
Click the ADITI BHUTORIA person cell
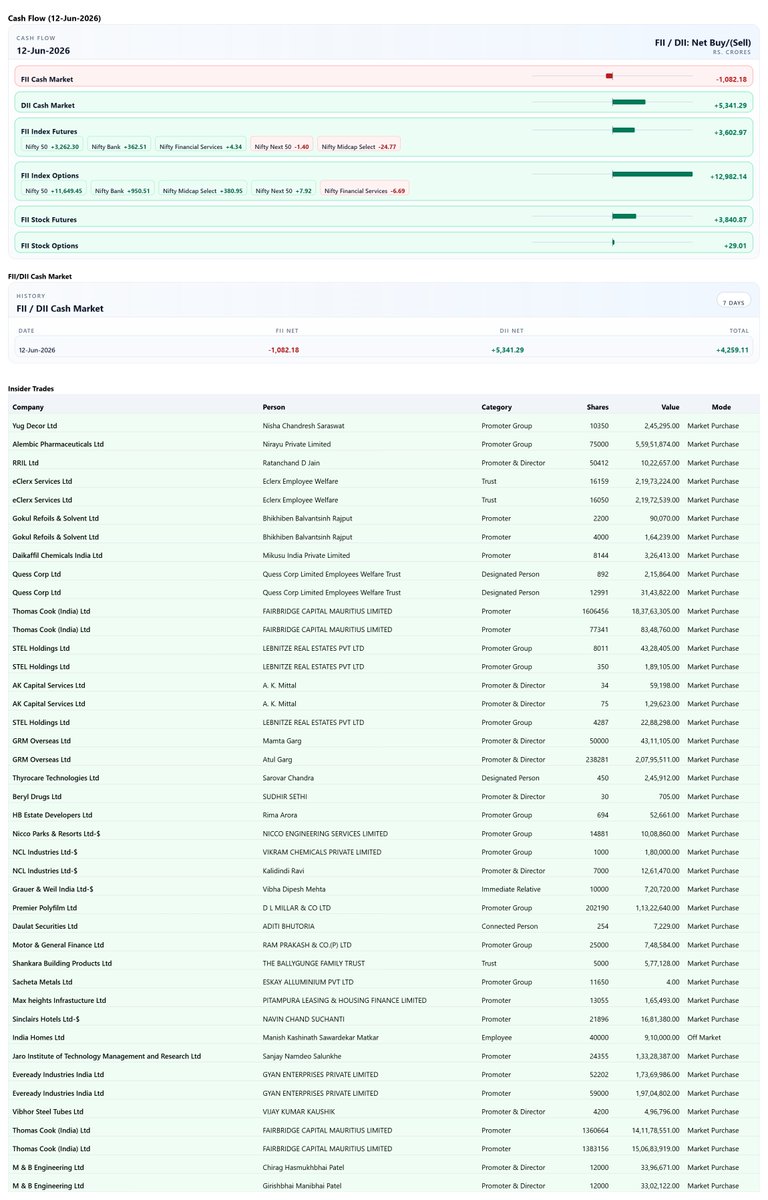(x=287, y=926)
